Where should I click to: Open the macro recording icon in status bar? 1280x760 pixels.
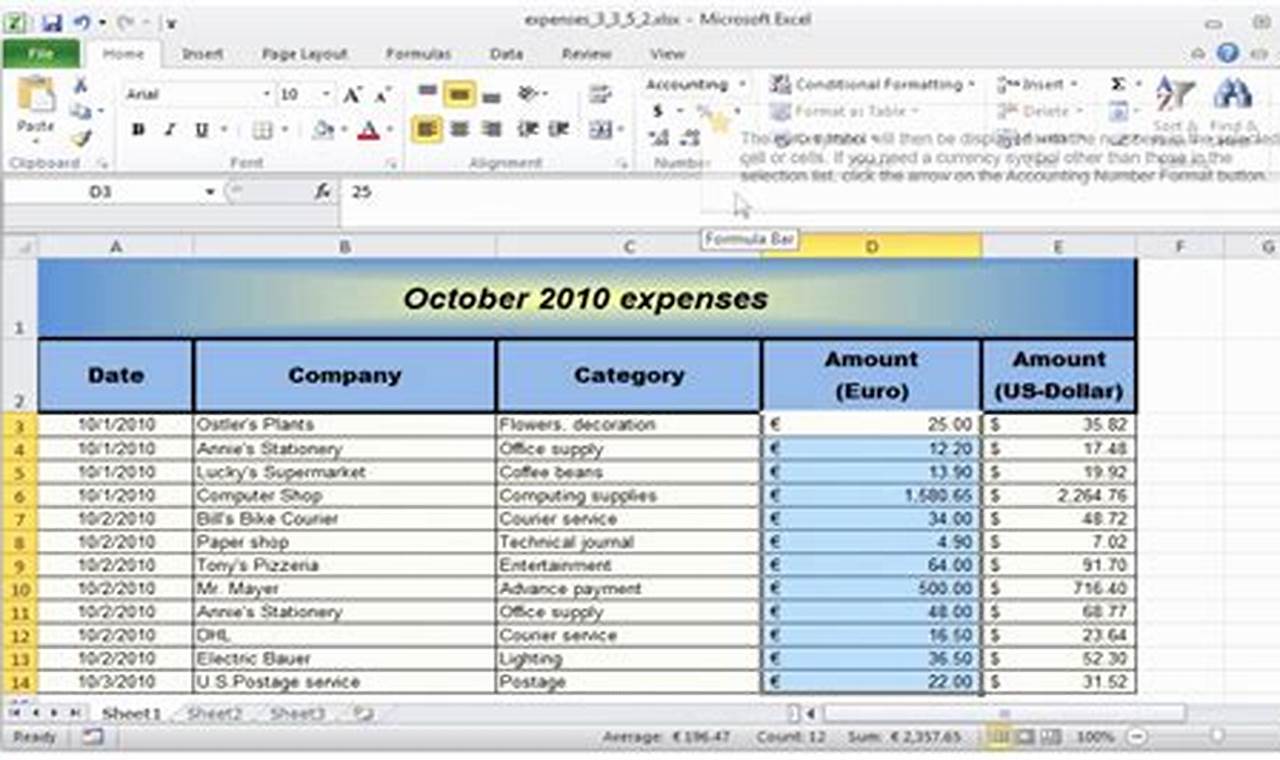[x=92, y=737]
